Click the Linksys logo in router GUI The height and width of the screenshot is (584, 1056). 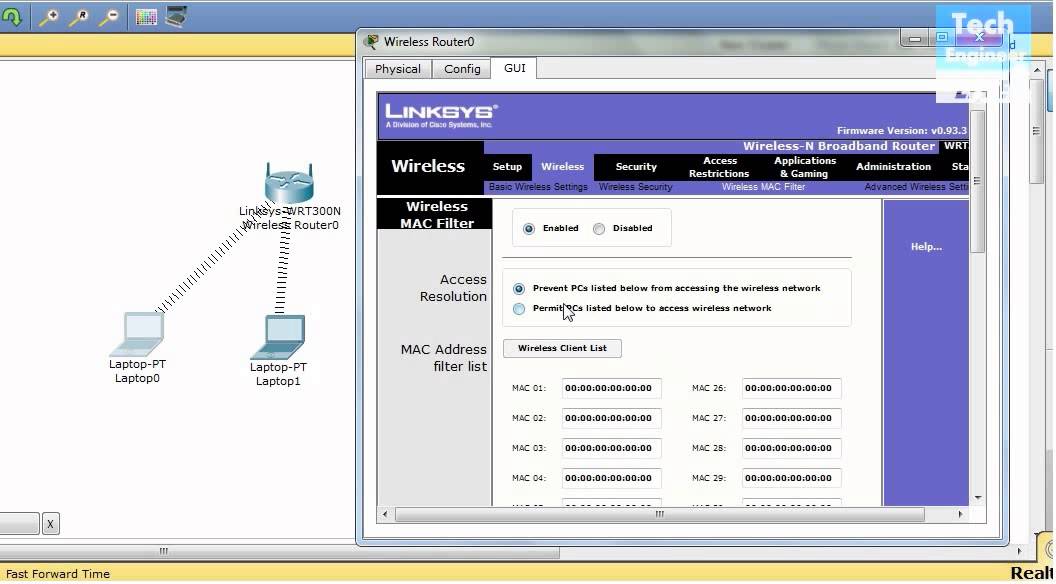(441, 115)
